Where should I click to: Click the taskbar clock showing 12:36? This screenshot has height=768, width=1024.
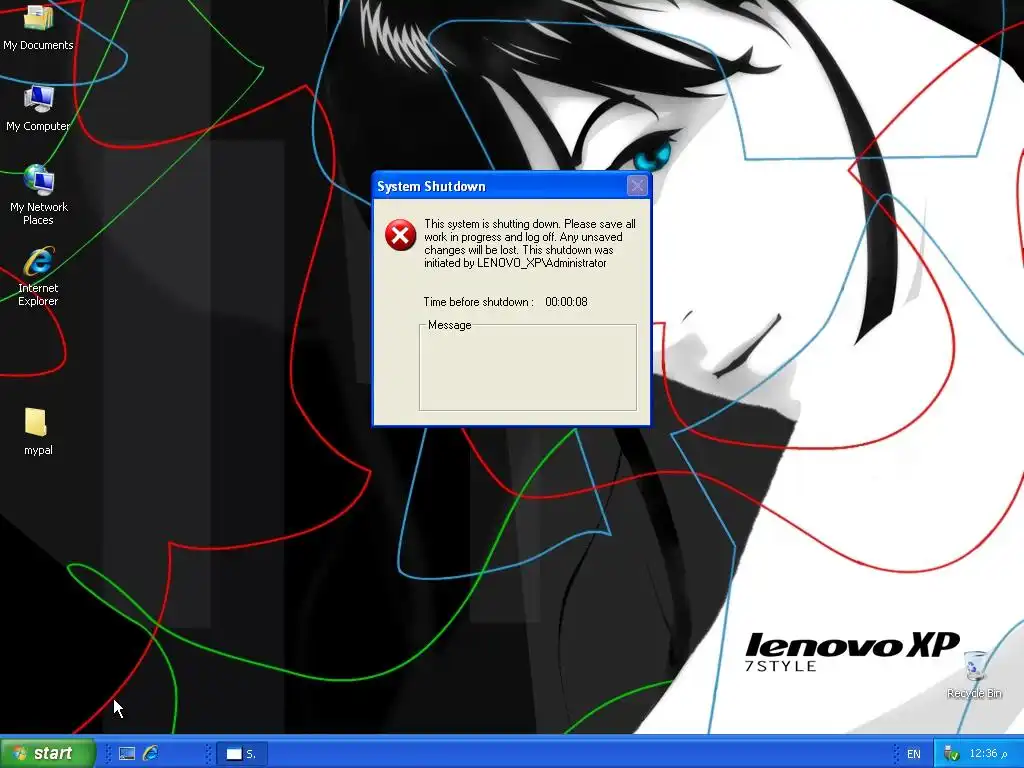pyautogui.click(x=988, y=754)
